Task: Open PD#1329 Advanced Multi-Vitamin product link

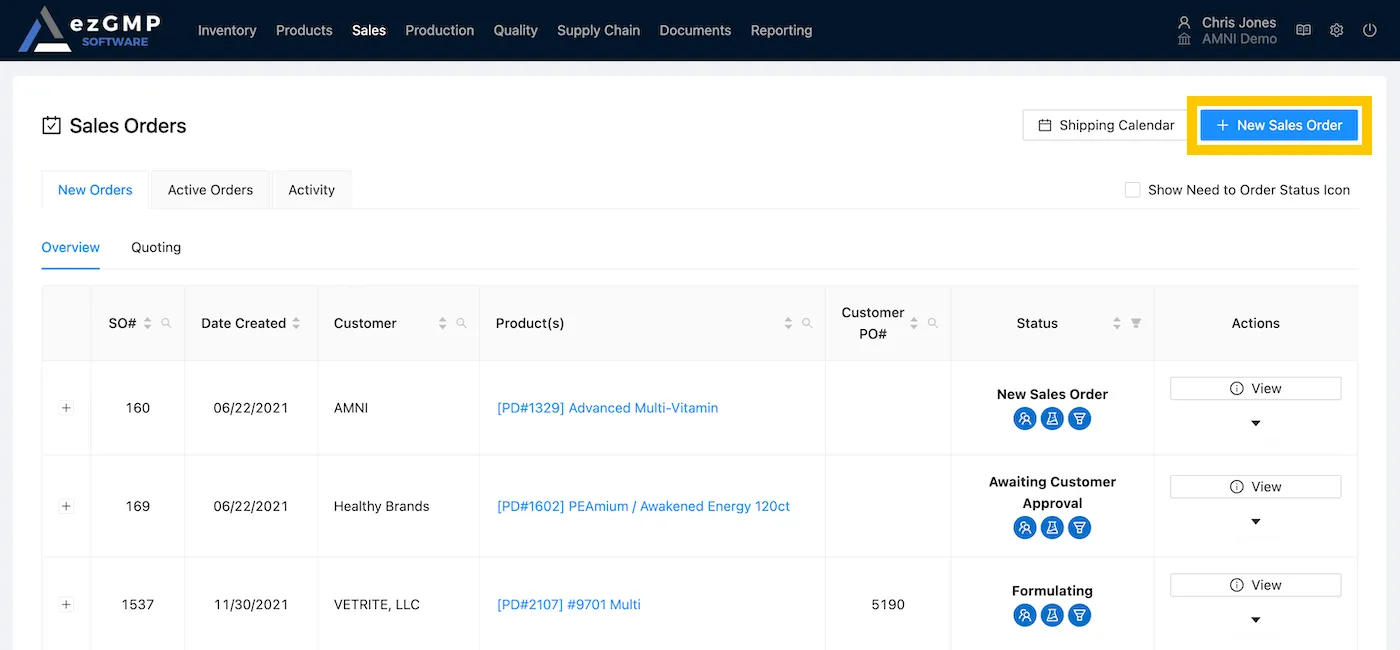Action: (x=607, y=408)
